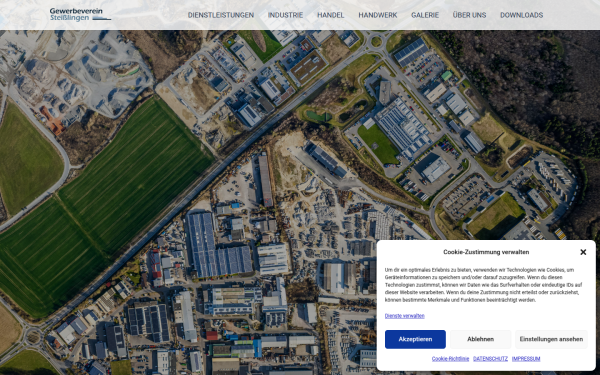
Task: Open the Industrie menu item
Action: click(285, 15)
